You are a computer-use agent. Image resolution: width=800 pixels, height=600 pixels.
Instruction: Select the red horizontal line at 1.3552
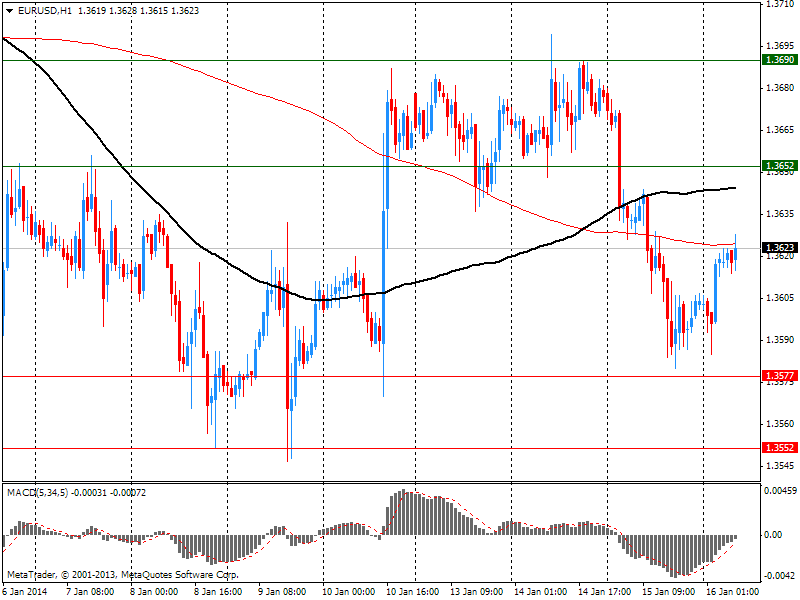(382, 448)
